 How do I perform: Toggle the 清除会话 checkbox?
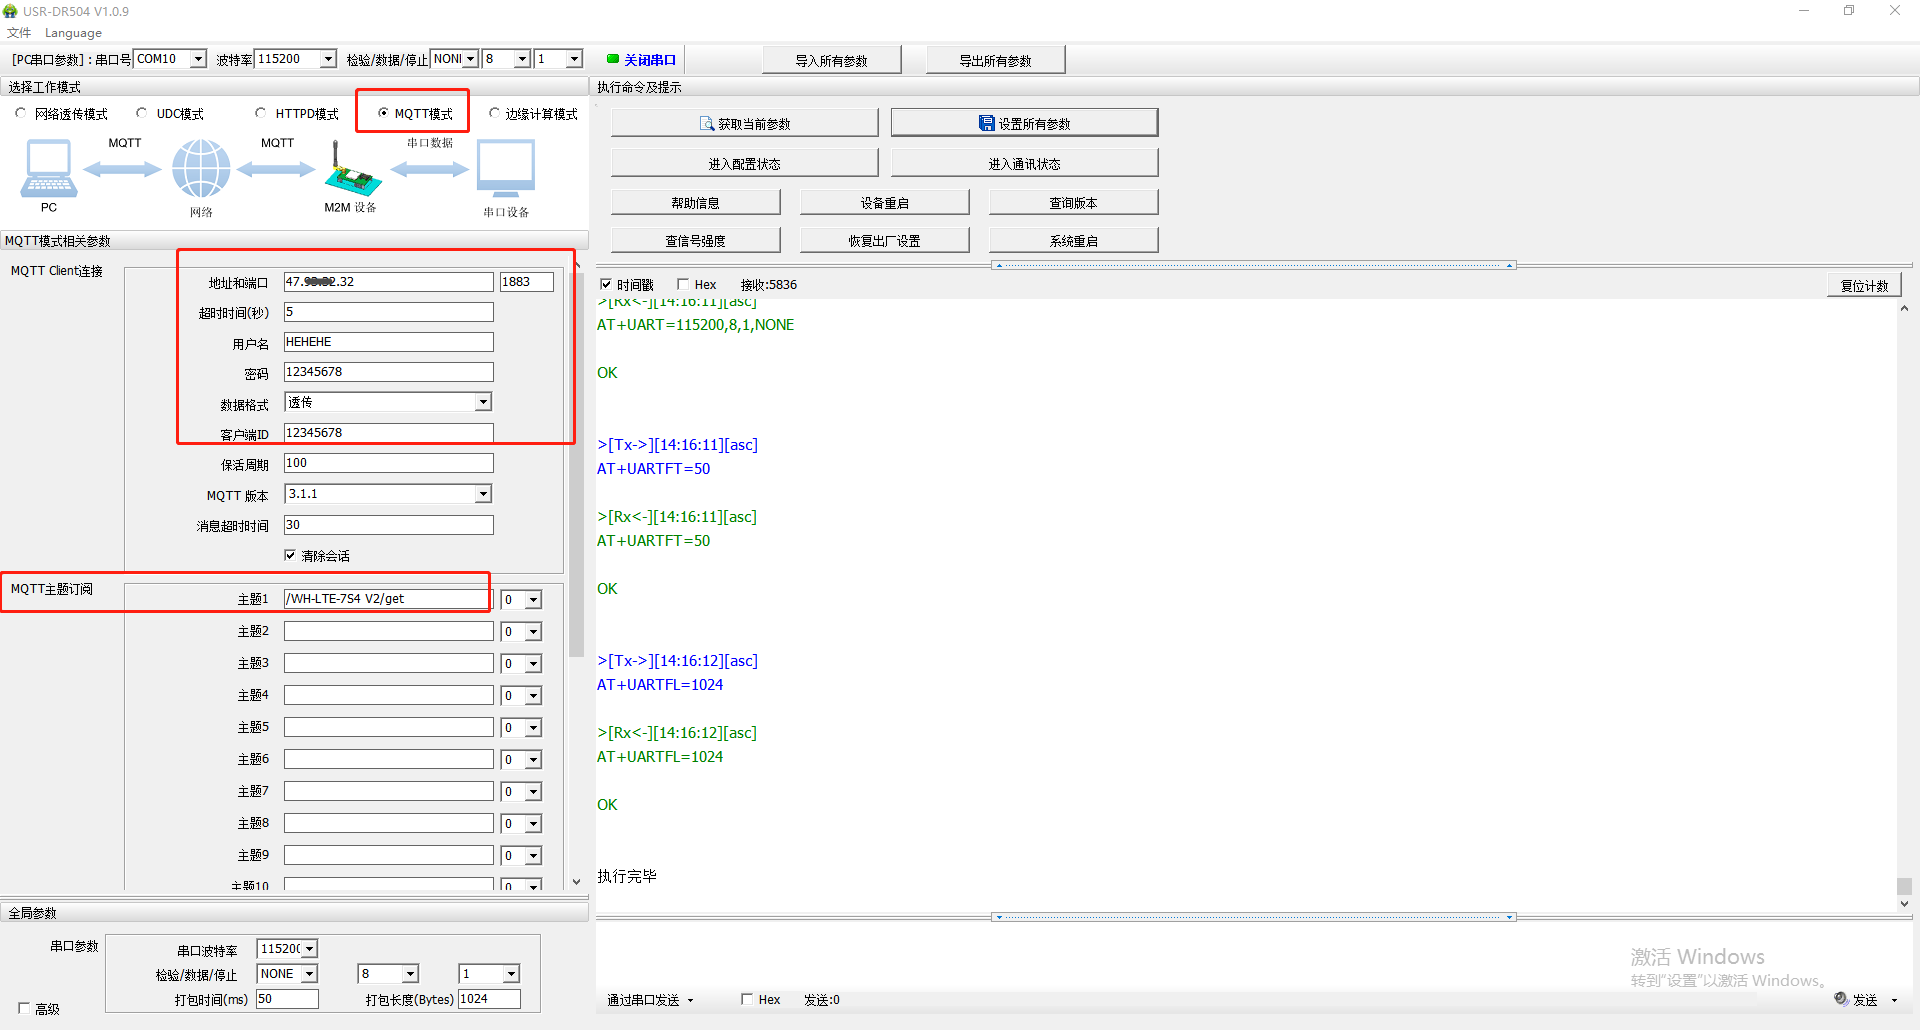[290, 555]
